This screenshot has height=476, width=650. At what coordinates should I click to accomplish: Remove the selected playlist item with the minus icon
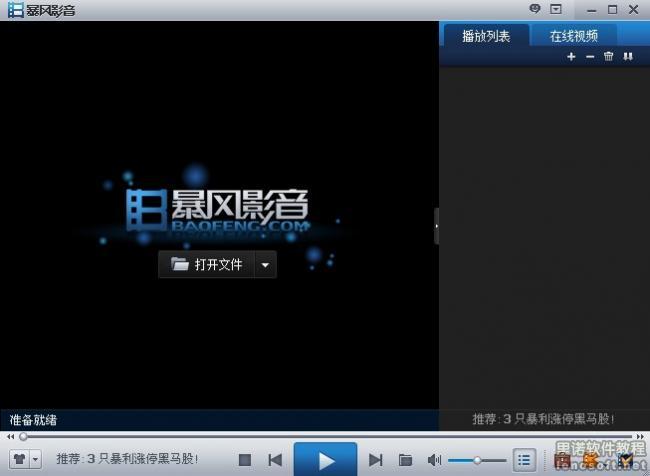pyautogui.click(x=590, y=56)
